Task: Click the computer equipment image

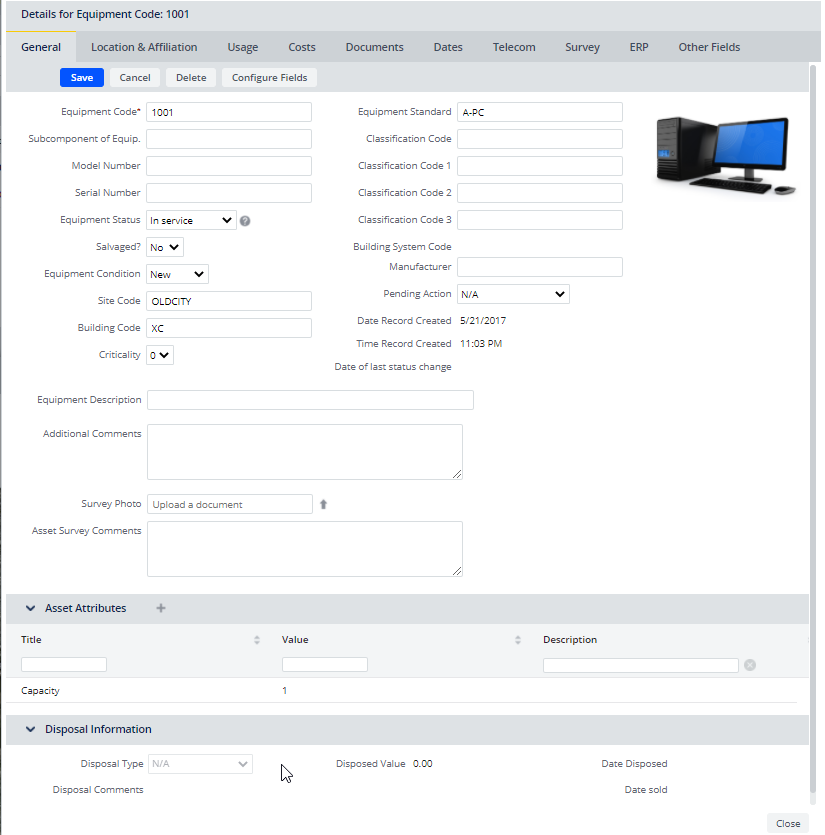Action: pos(726,154)
